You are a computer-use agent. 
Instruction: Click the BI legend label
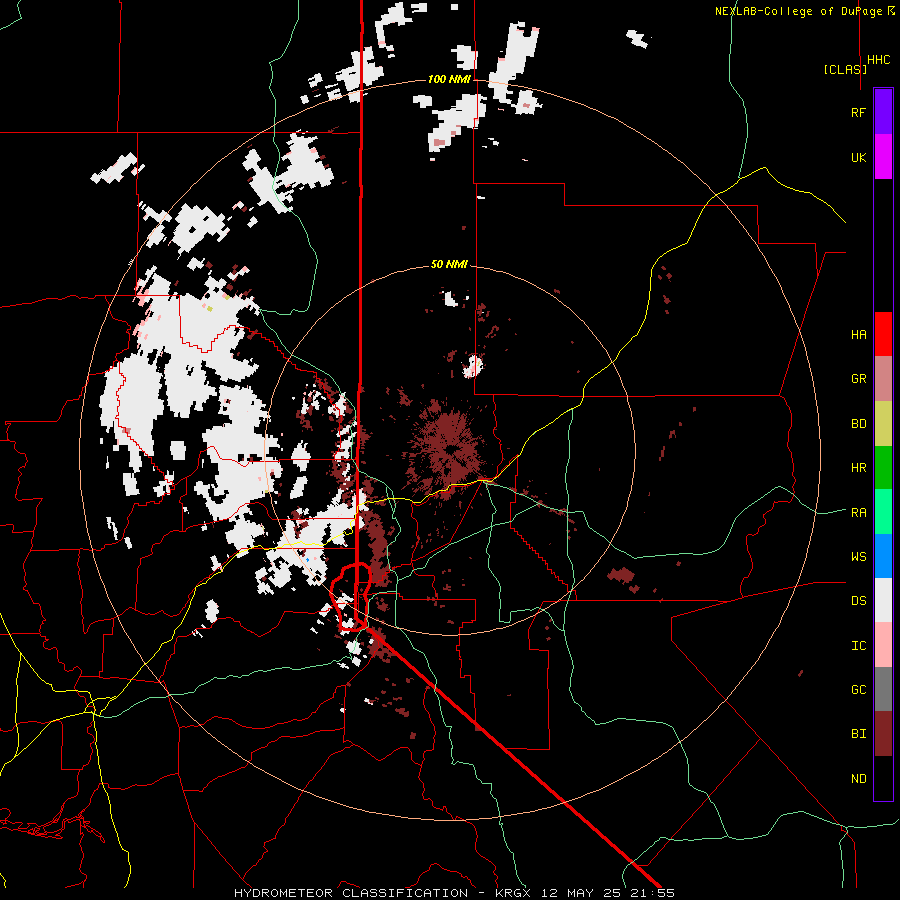click(858, 734)
